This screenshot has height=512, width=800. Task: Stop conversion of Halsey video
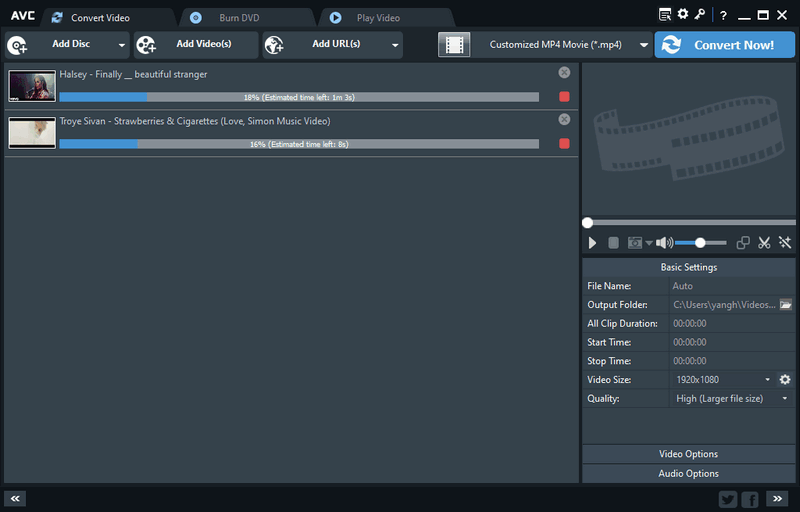click(564, 97)
